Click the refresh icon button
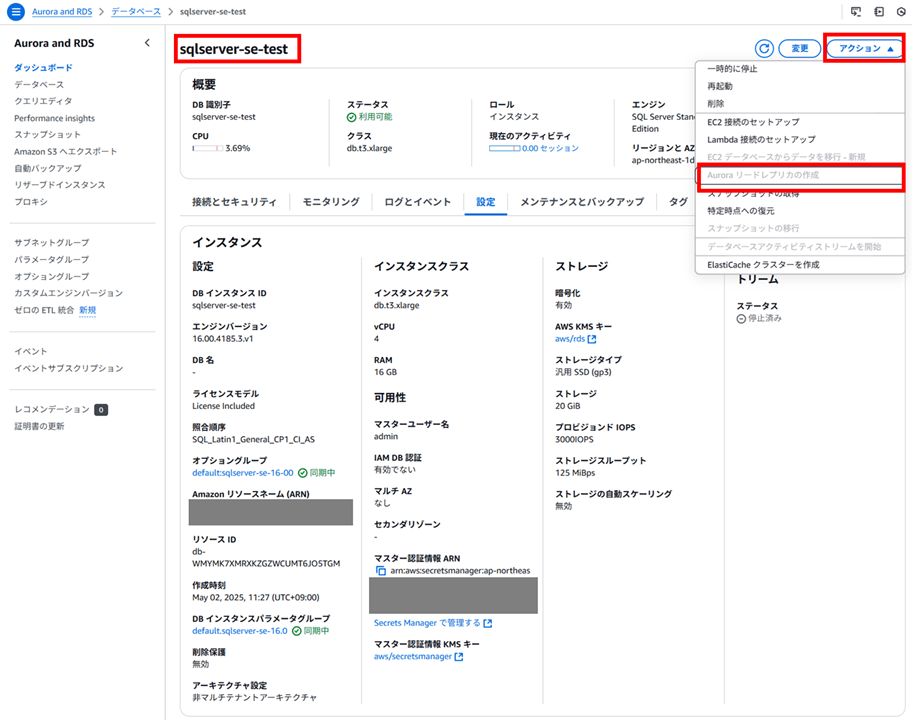Image resolution: width=912 pixels, height=720 pixels. click(x=764, y=49)
